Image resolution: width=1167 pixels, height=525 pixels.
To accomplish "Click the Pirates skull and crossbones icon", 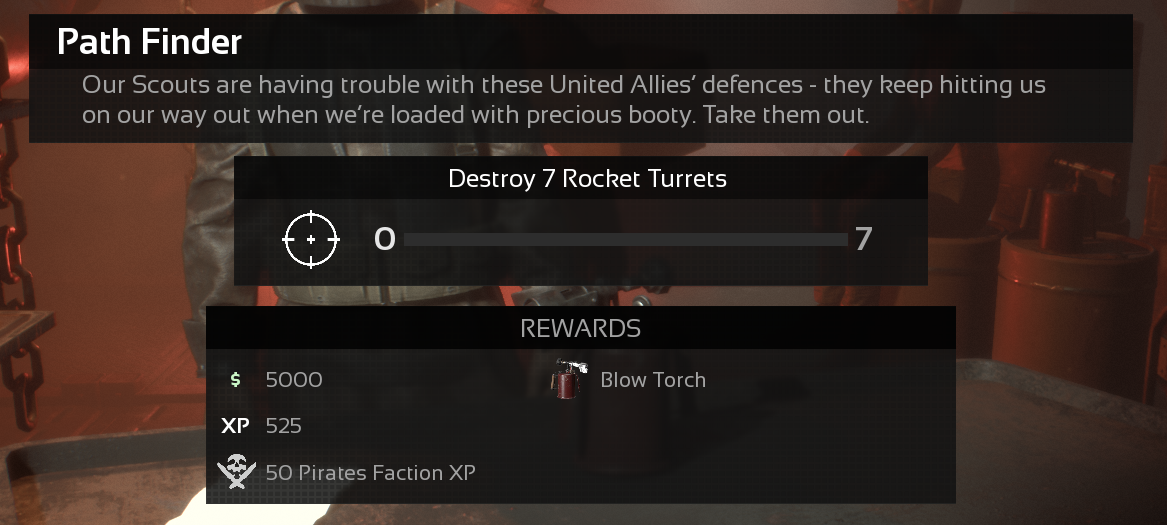I will tap(236, 471).
